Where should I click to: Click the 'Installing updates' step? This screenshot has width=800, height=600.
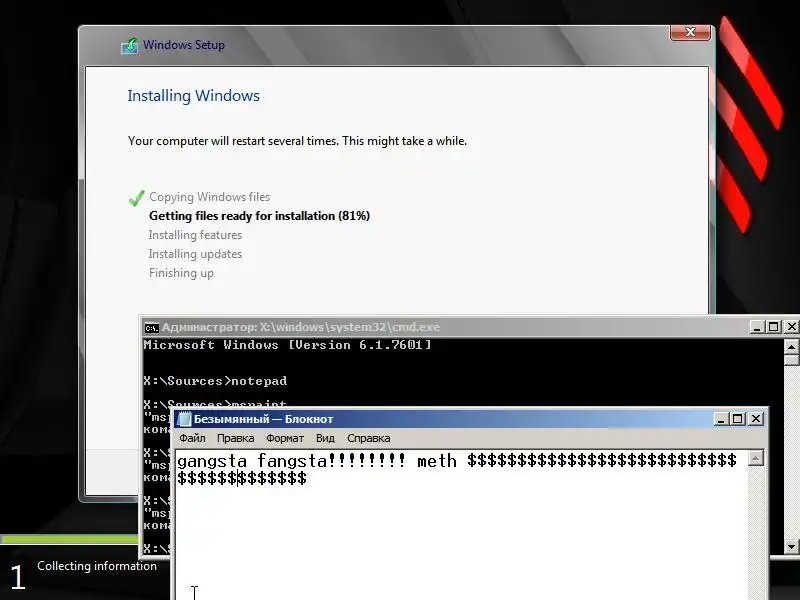click(x=195, y=254)
